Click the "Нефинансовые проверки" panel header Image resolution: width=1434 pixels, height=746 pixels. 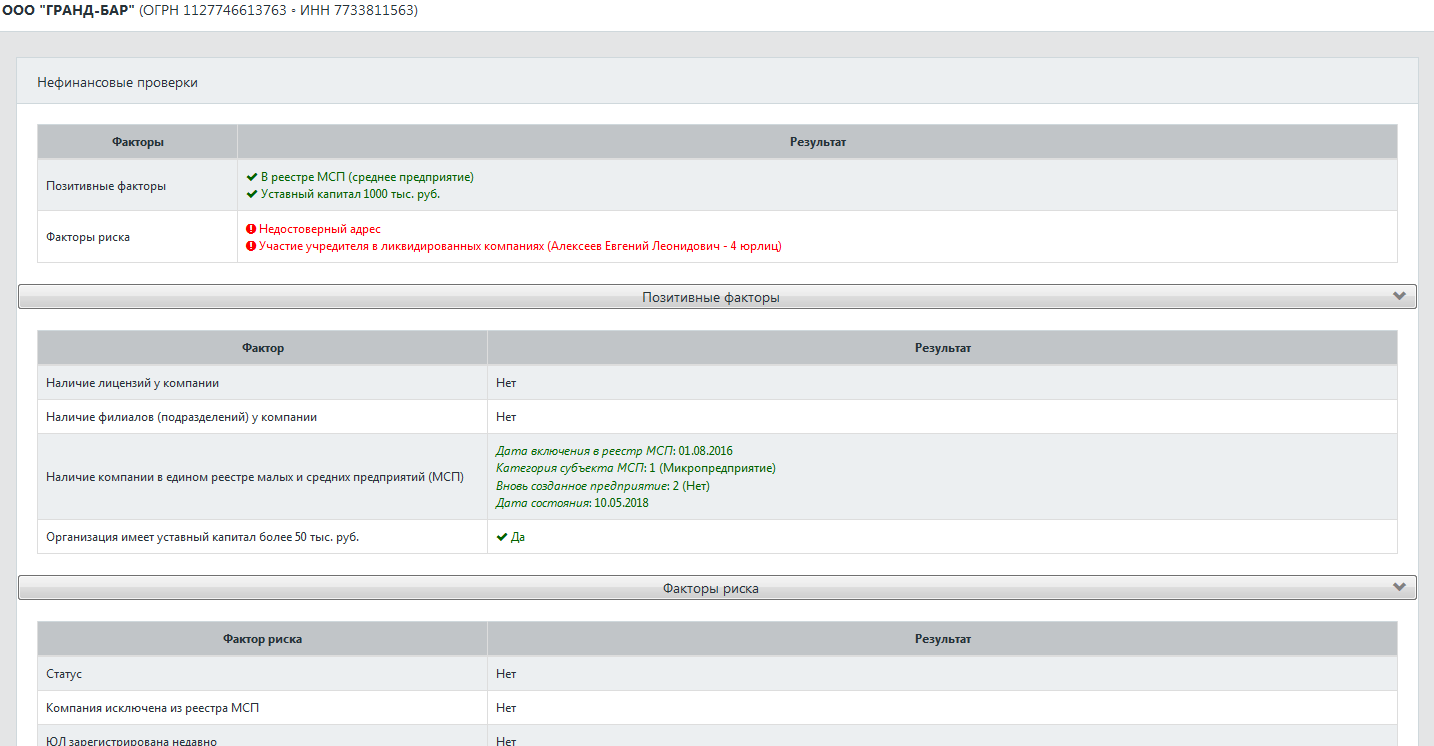(118, 83)
